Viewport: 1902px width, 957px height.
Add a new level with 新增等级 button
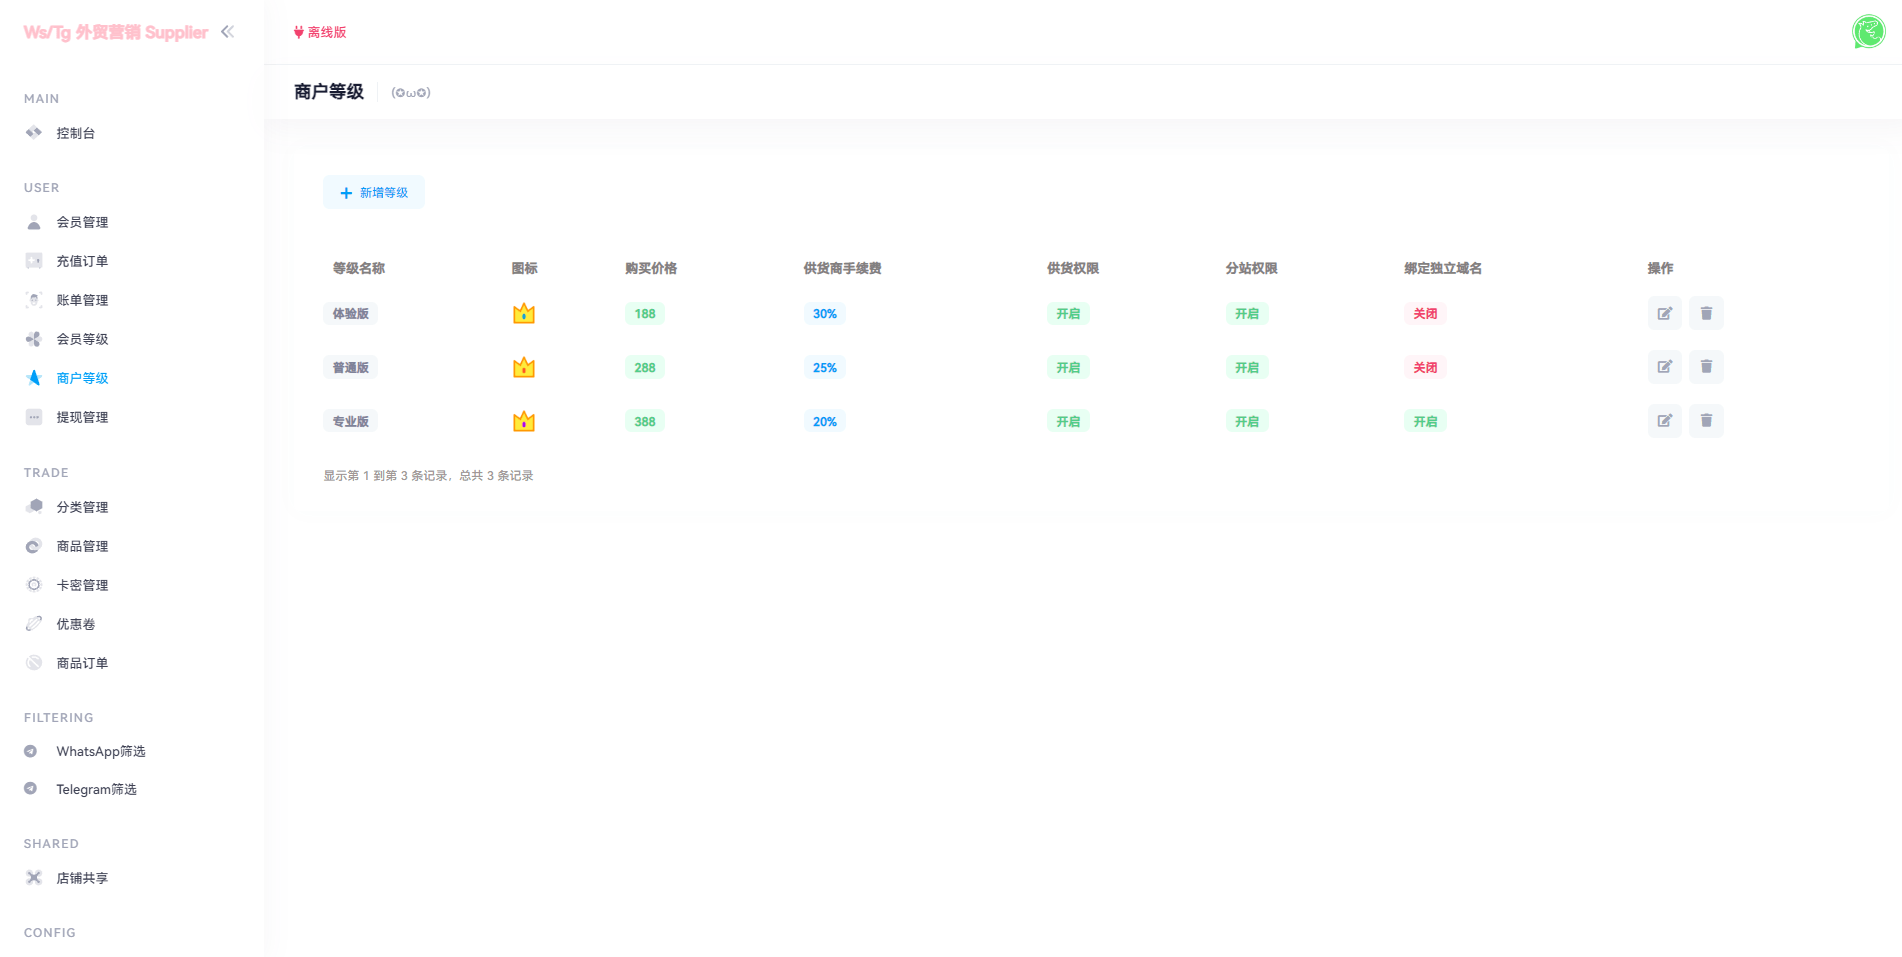tap(374, 193)
